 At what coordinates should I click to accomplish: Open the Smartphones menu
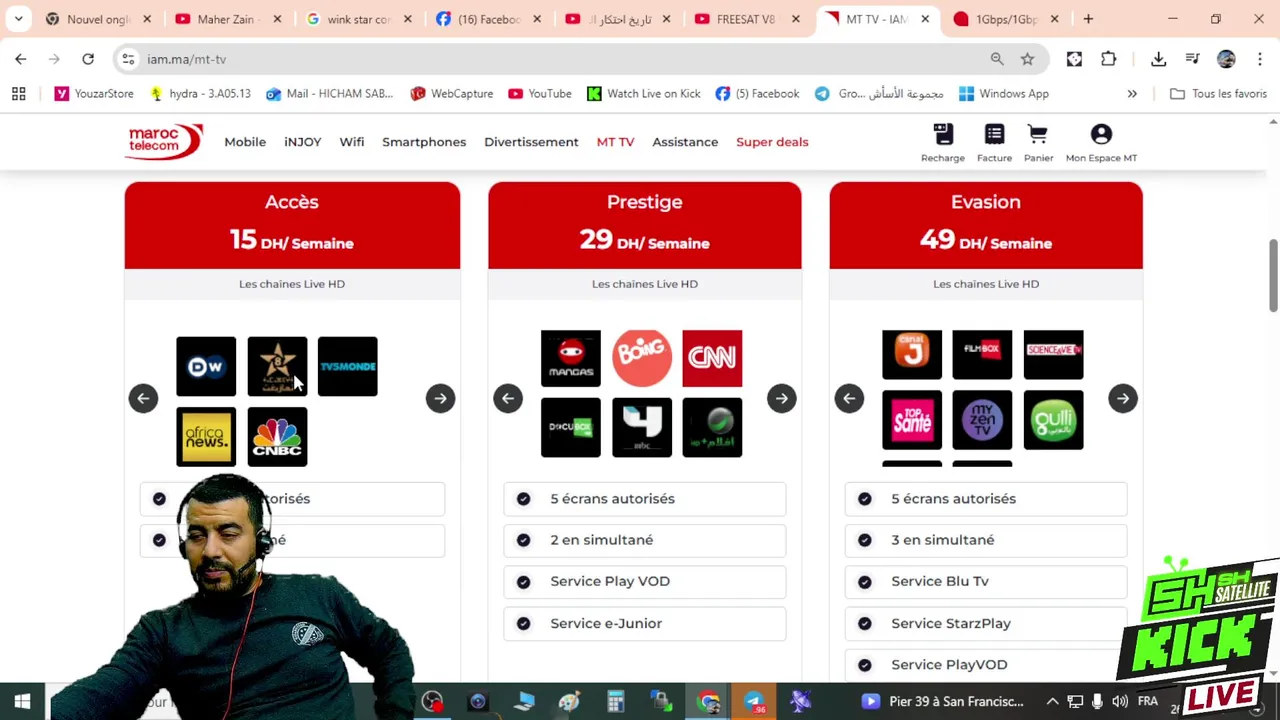[x=424, y=142]
